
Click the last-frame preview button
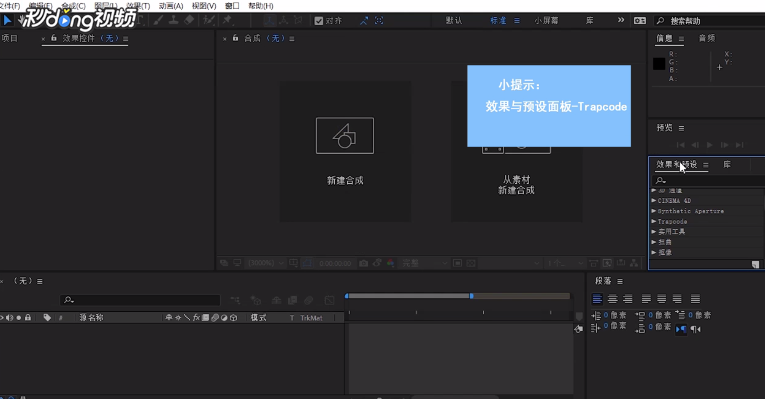[x=740, y=145]
